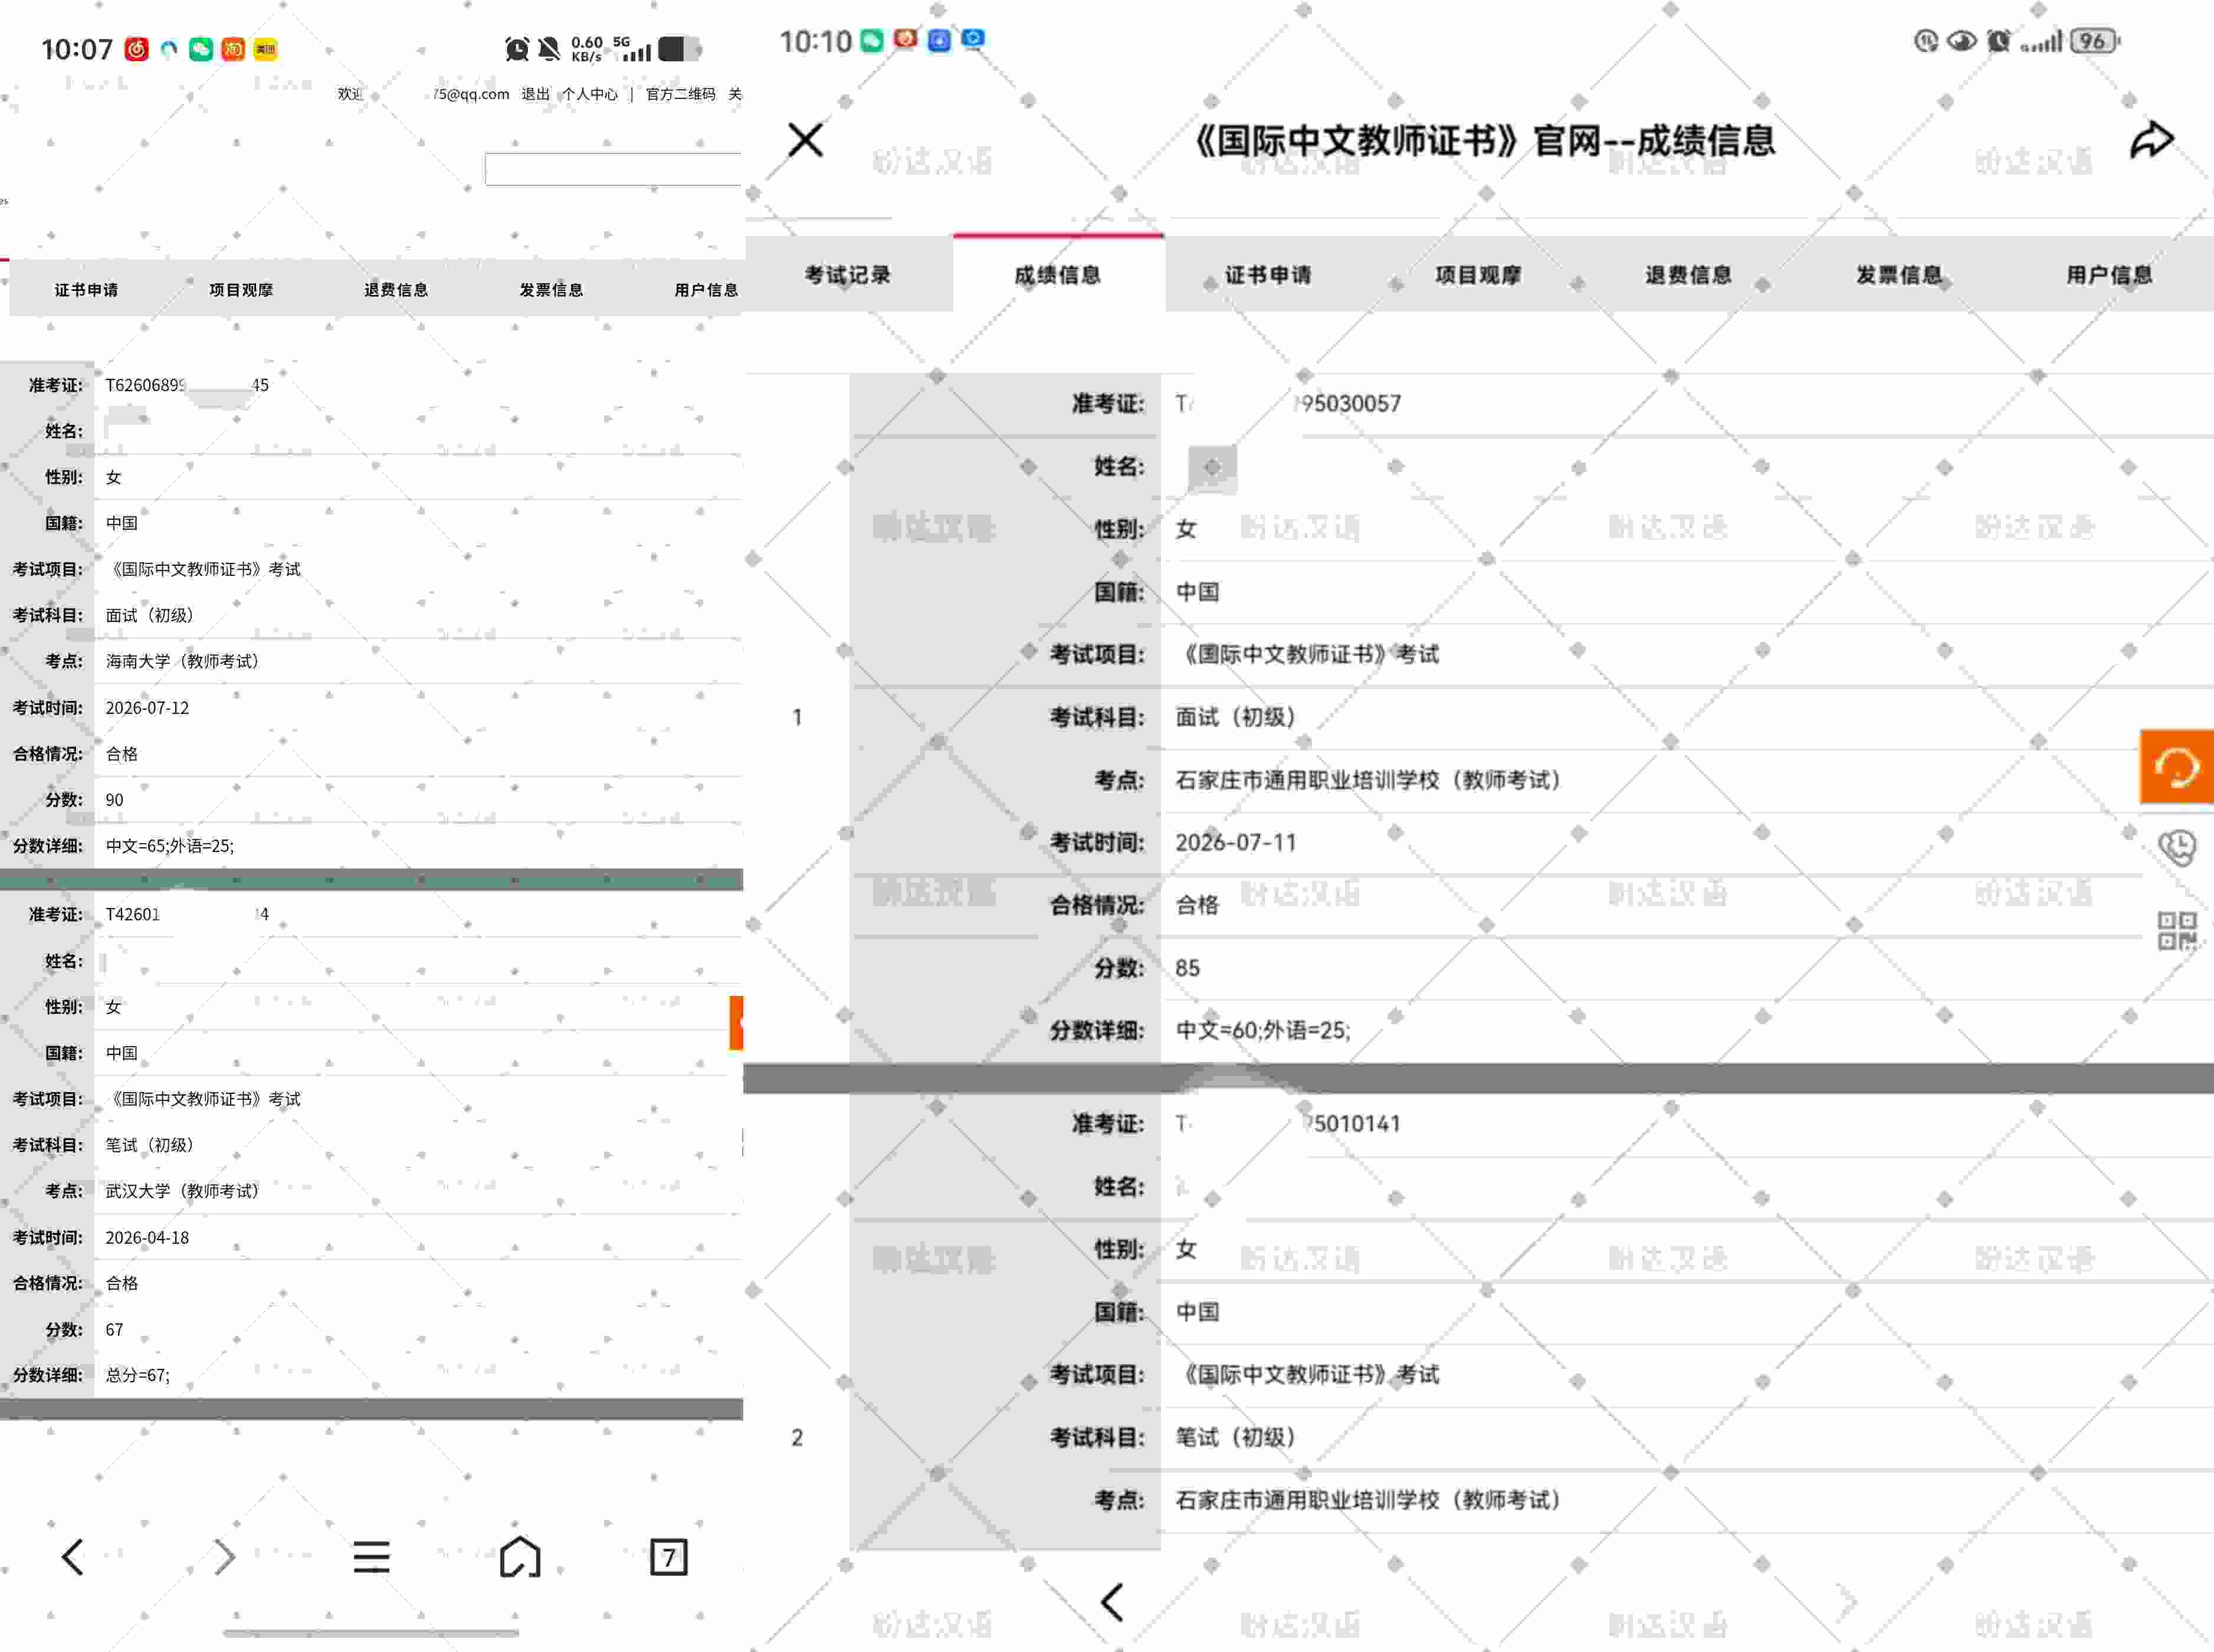Select admission number ending 5010141
The width and height of the screenshot is (2214, 1652).
point(1288,1124)
